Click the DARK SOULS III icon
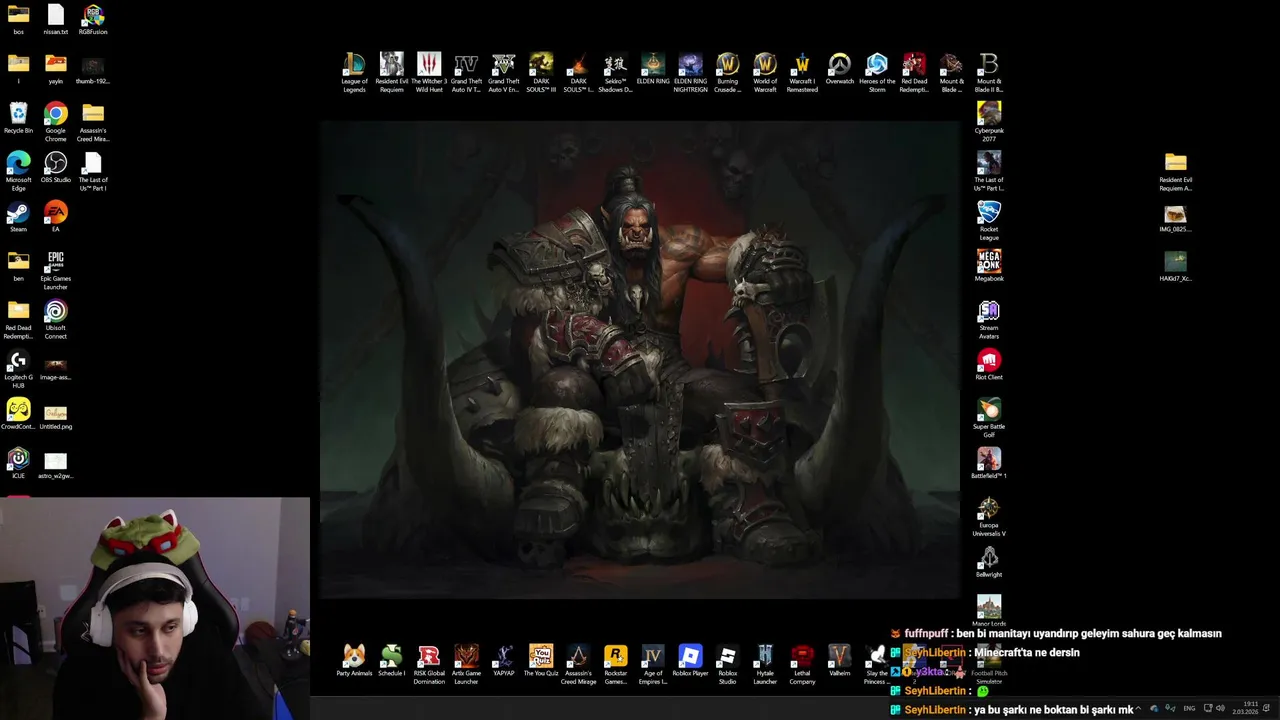Image resolution: width=1280 pixels, height=720 pixels. tap(541, 72)
